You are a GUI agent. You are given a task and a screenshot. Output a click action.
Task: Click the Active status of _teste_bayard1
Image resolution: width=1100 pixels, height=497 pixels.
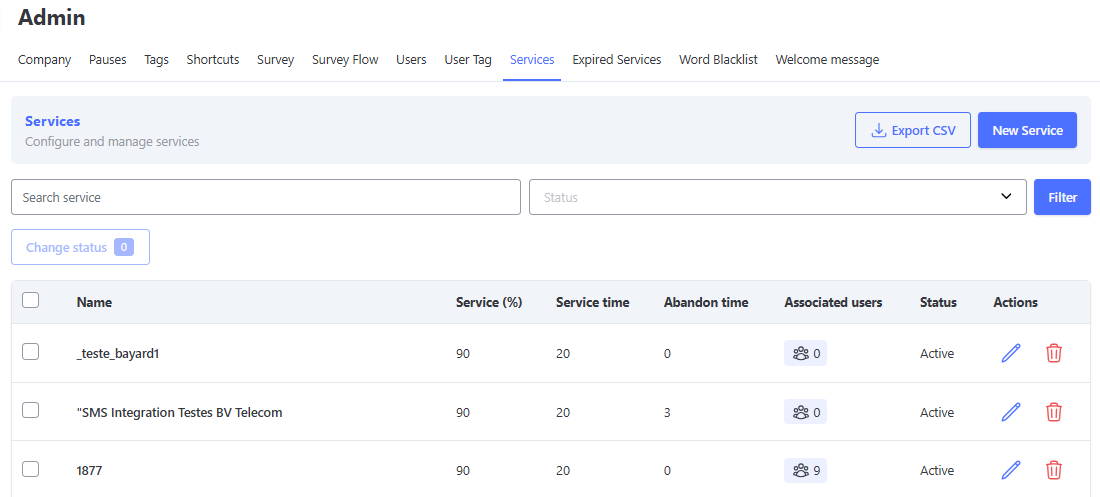coord(937,354)
